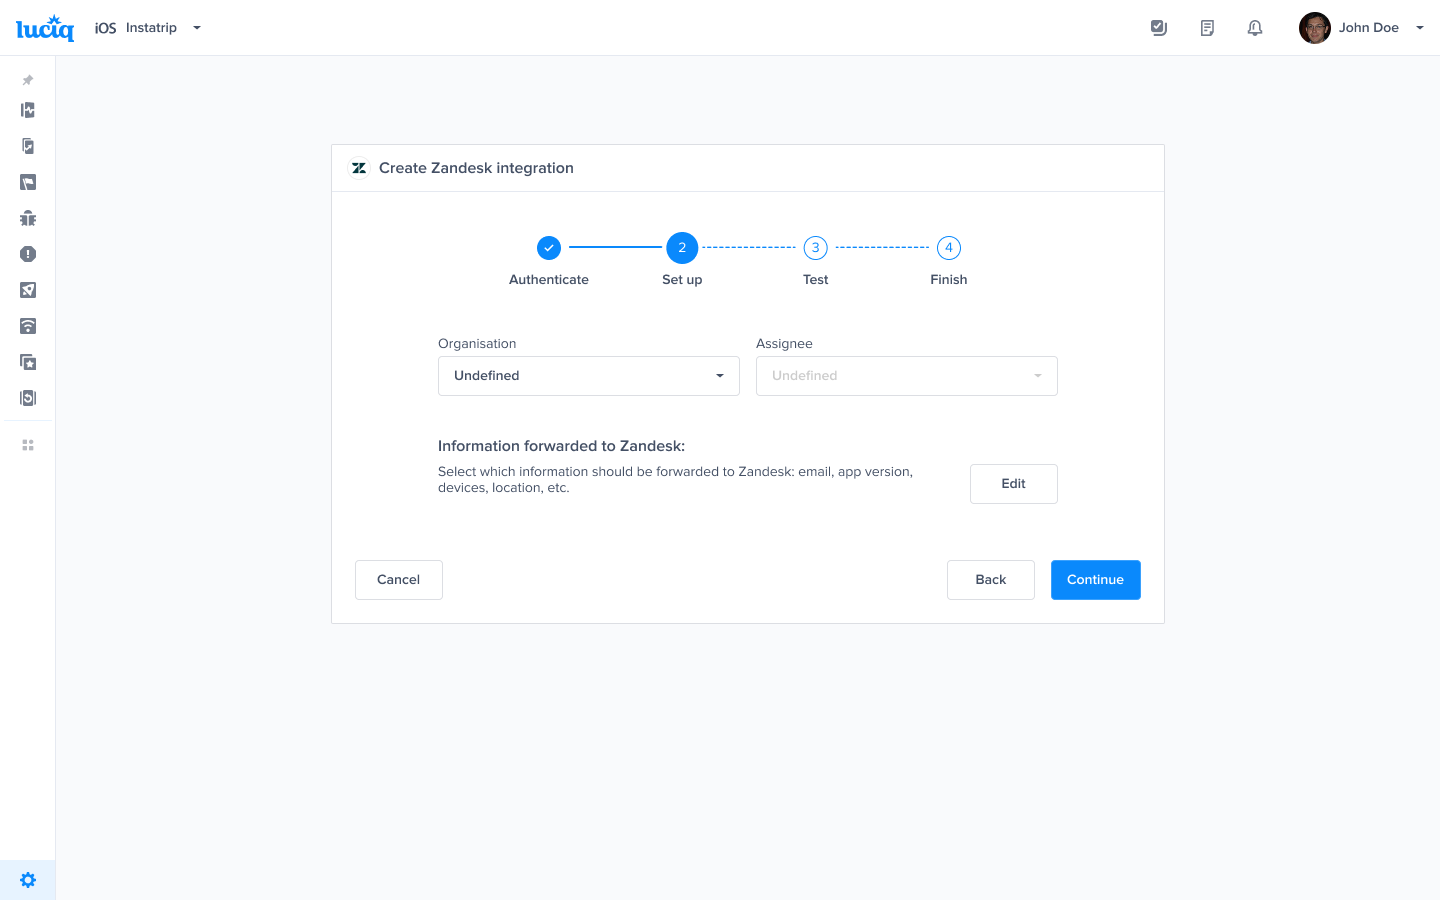Select the bug reports icon in sidebar

(27, 217)
